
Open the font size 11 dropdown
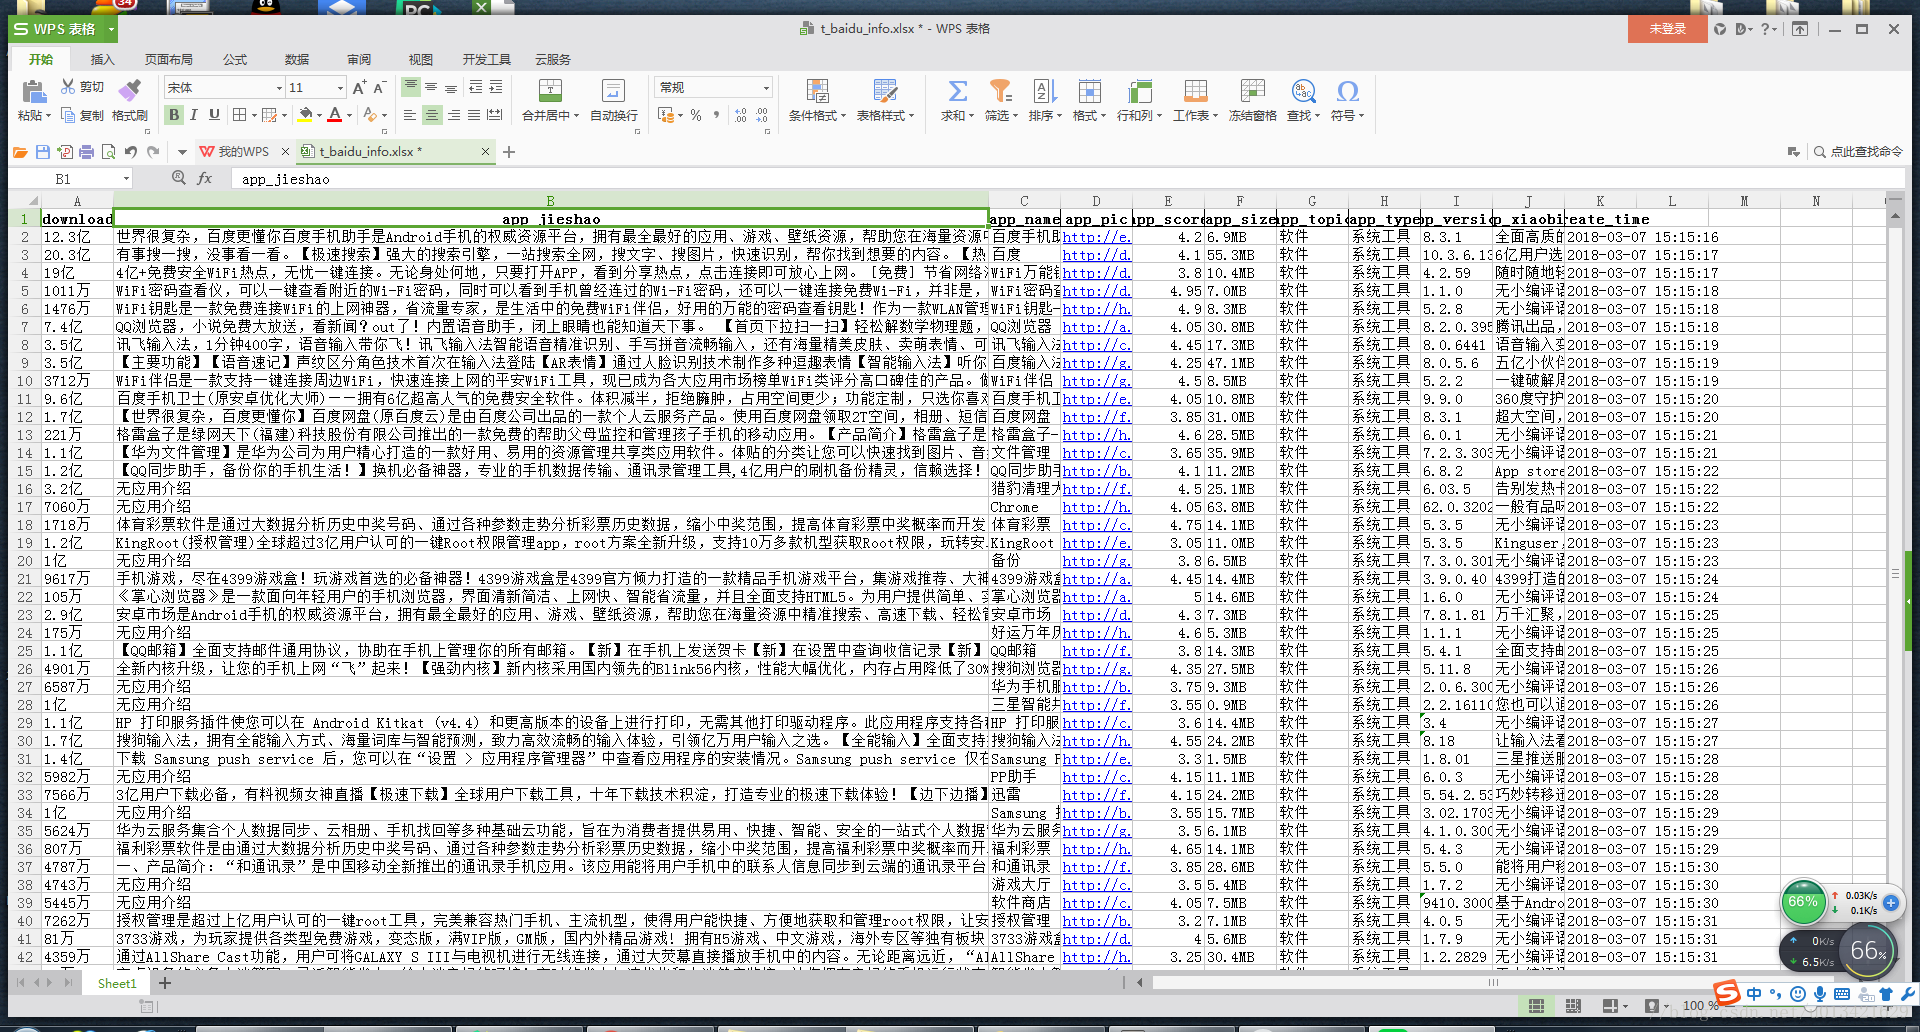pos(340,88)
